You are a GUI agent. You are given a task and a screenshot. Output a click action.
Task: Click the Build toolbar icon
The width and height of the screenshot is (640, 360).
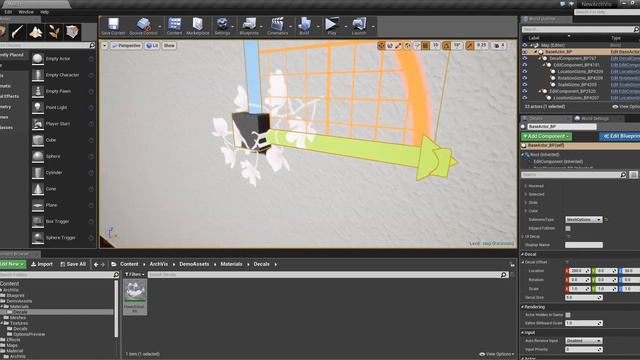tap(304, 26)
